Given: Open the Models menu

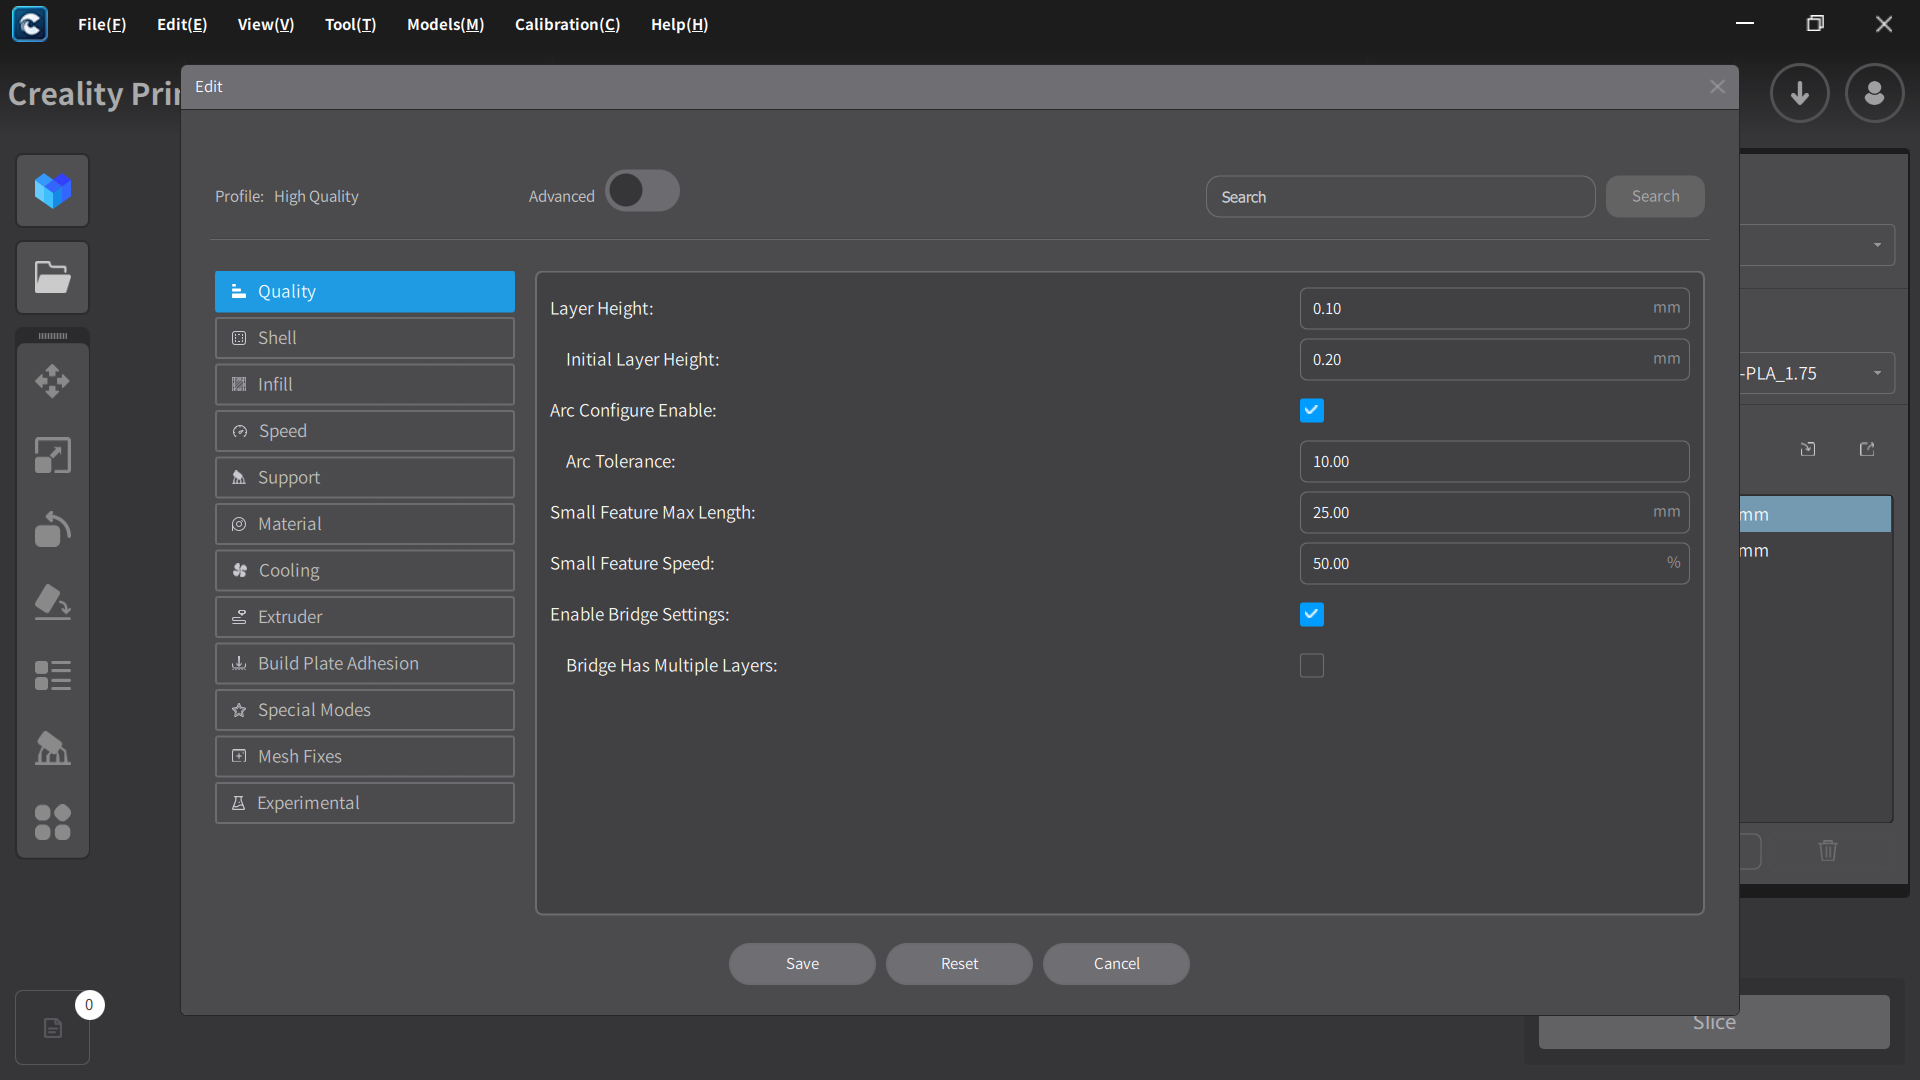Looking at the screenshot, I should coord(446,24).
